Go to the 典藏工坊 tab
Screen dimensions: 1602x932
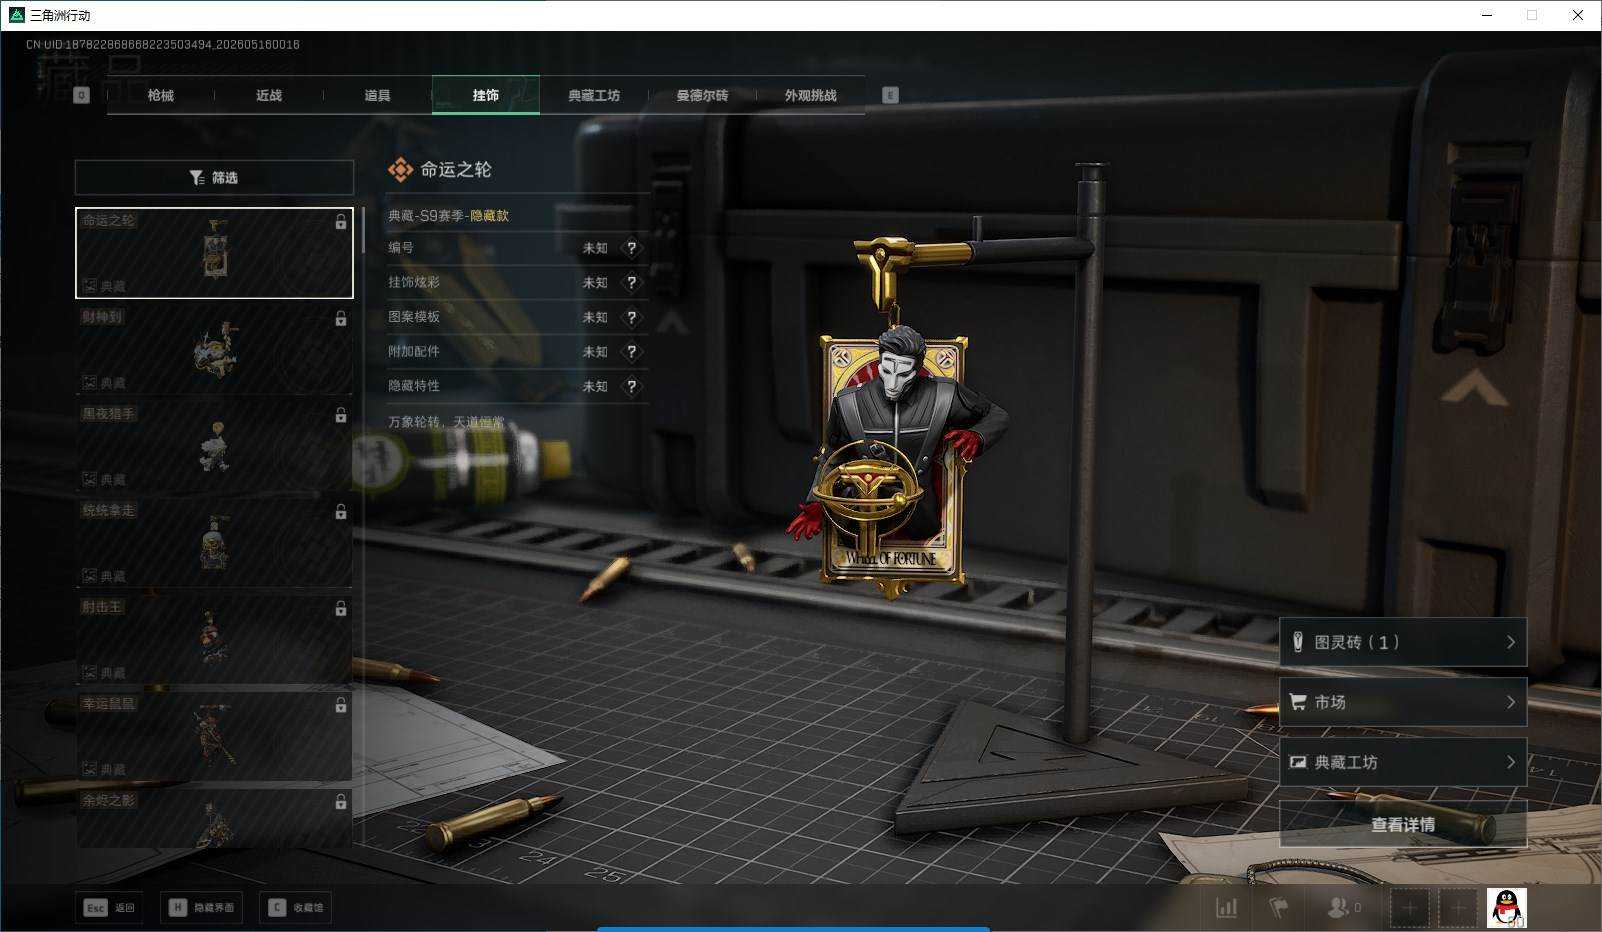594,95
